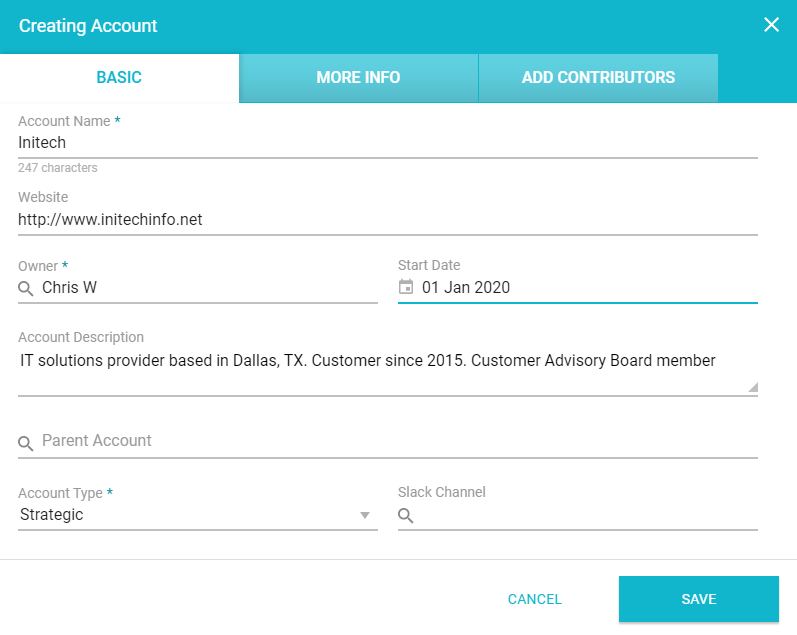Click the Parent Account search icon
797x635 pixels.
tap(27, 442)
